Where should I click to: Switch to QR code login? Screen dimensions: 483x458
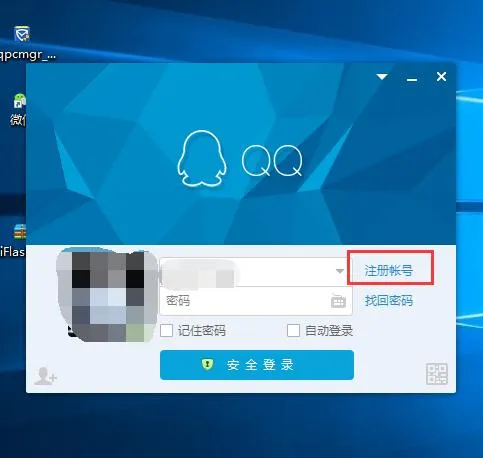pos(437,374)
